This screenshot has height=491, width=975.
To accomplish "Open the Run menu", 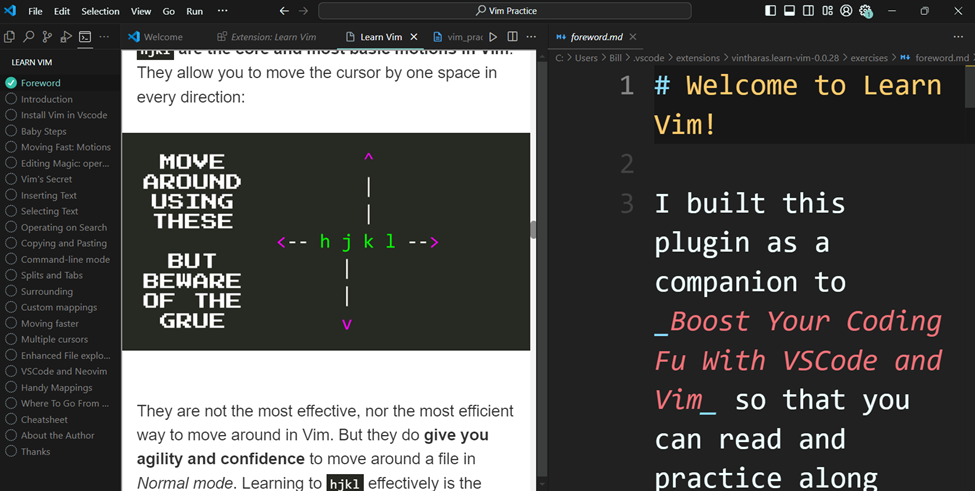I will click(x=195, y=11).
